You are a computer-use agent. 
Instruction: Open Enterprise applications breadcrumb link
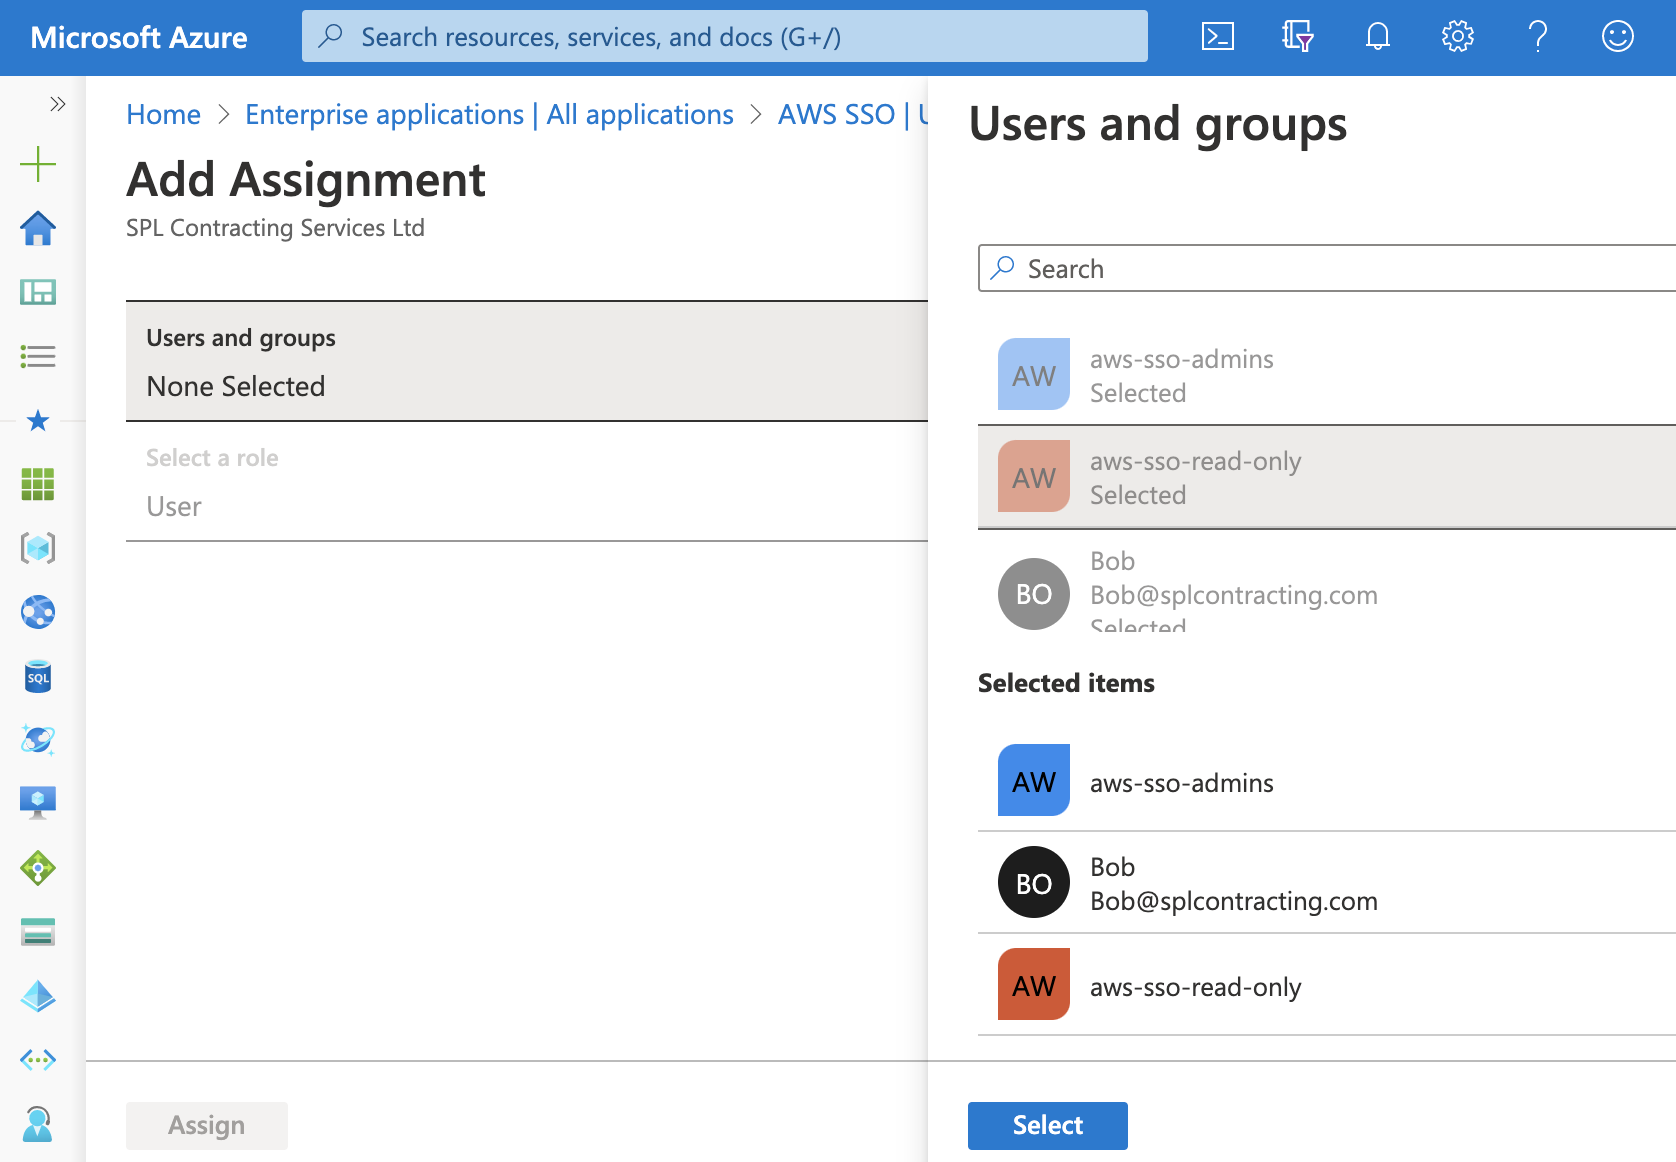click(489, 114)
